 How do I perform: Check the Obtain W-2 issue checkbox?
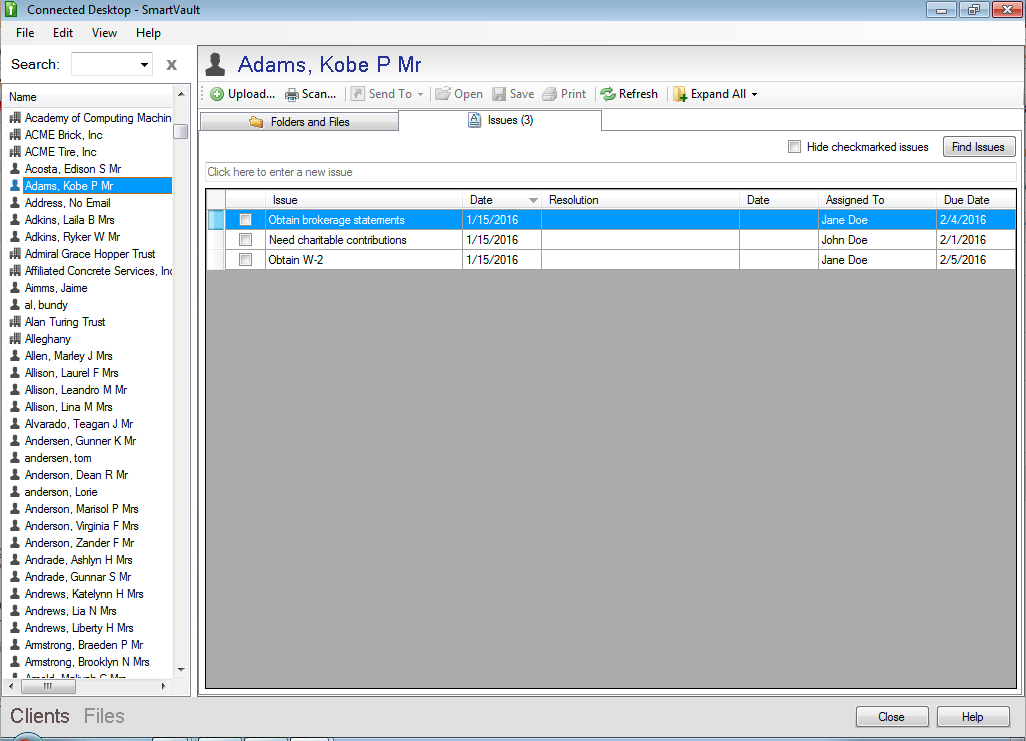click(x=245, y=260)
